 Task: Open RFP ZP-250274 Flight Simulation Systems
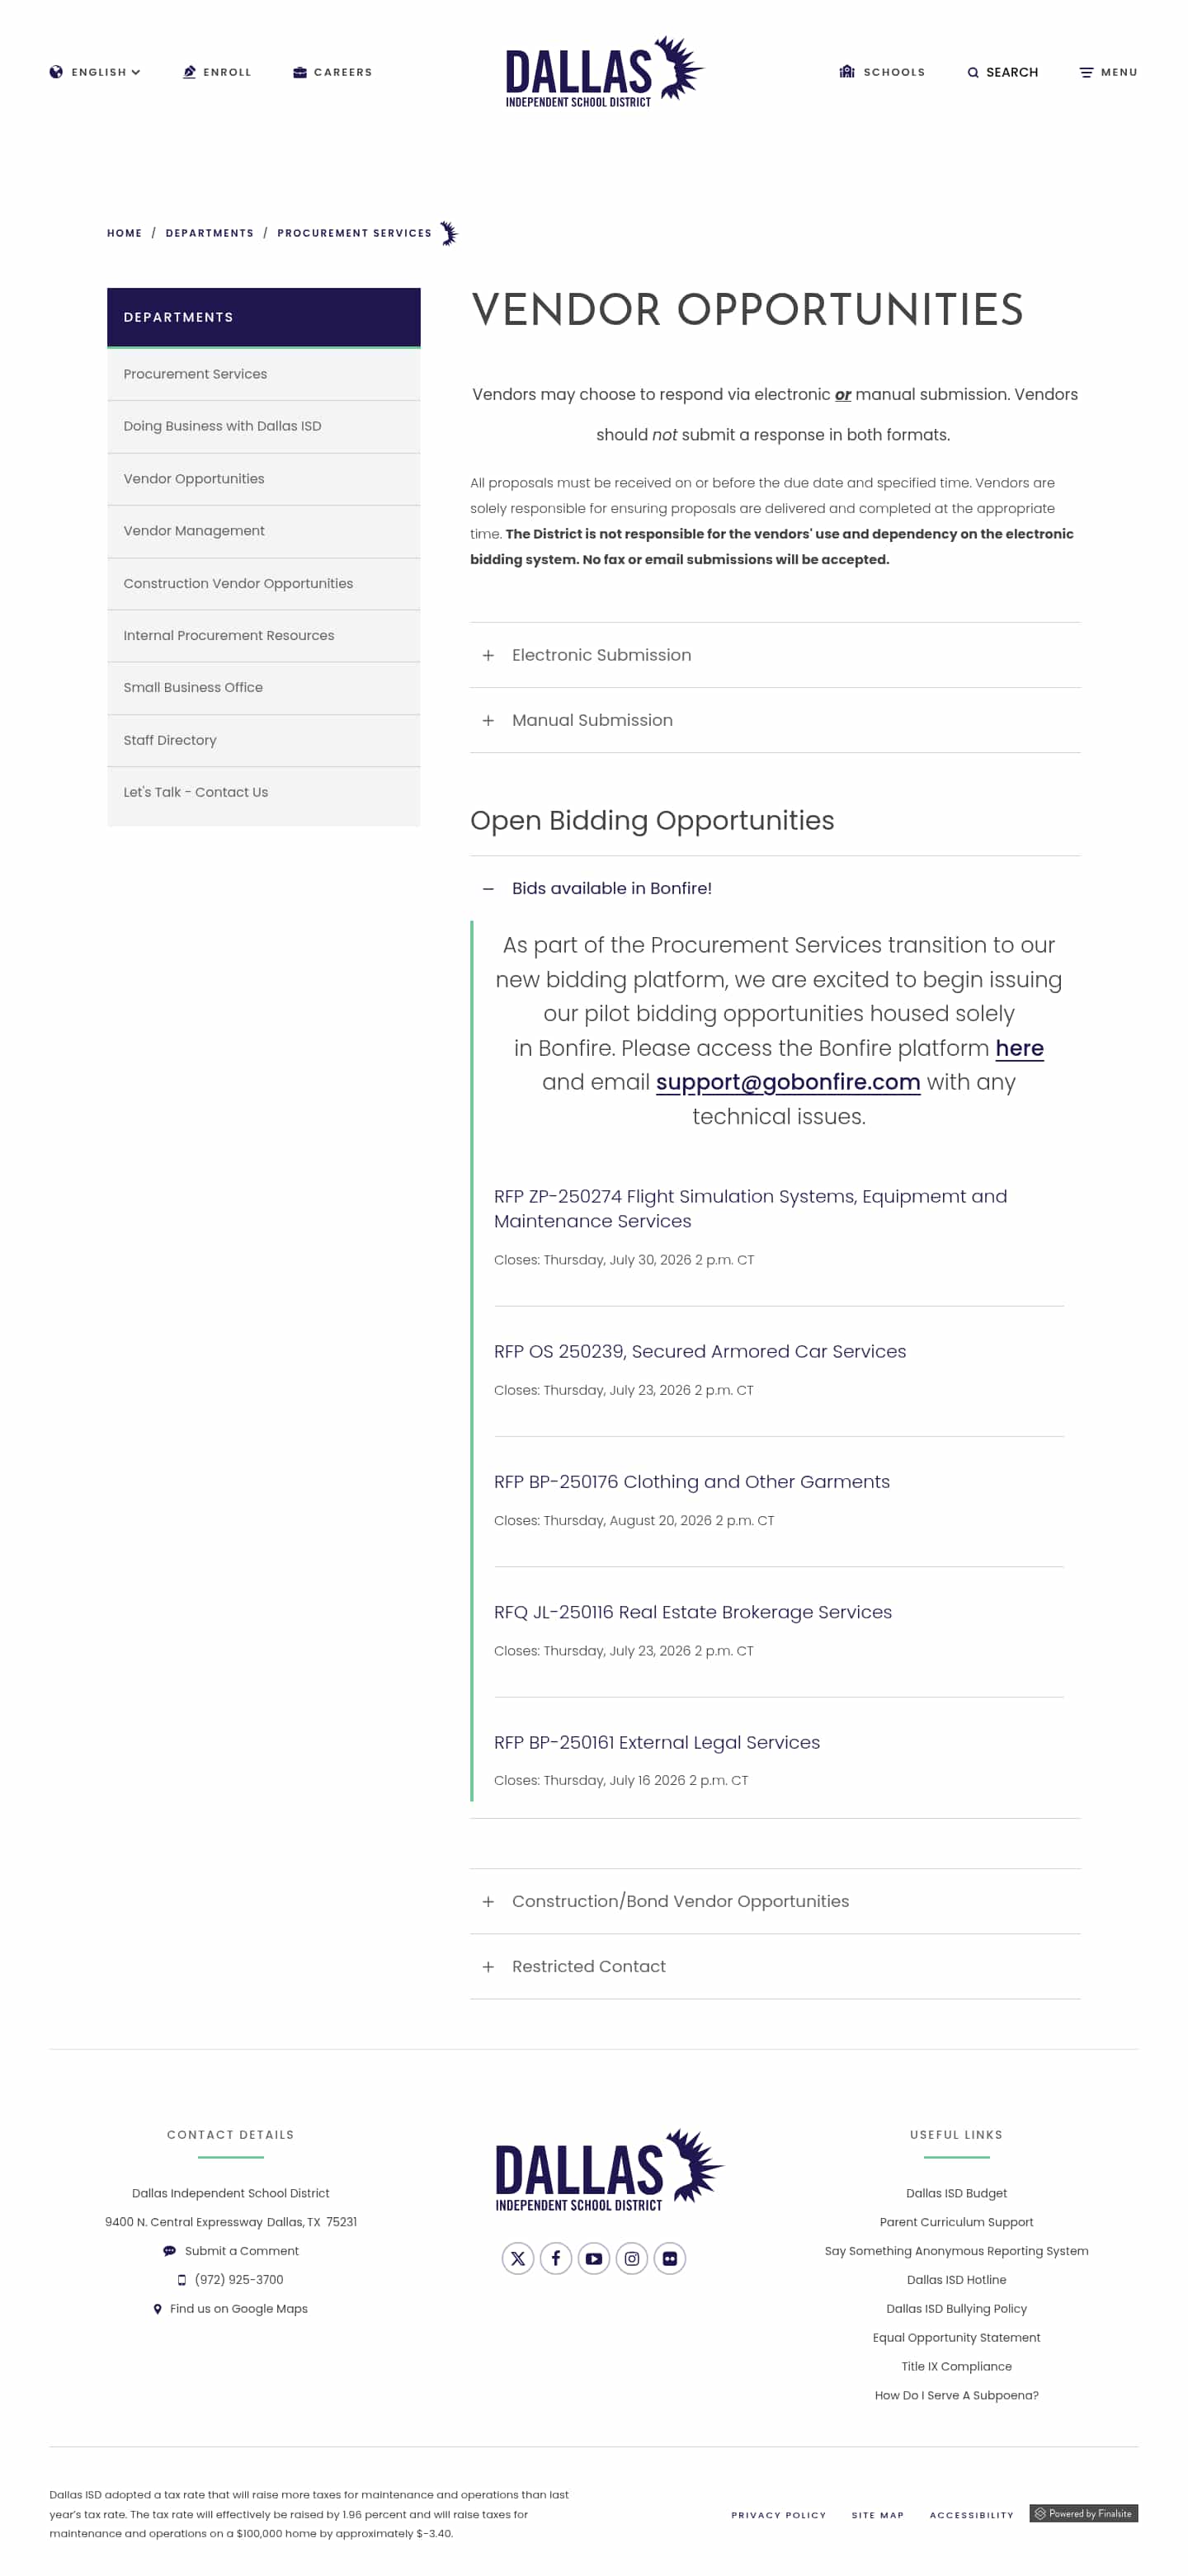tap(750, 1208)
